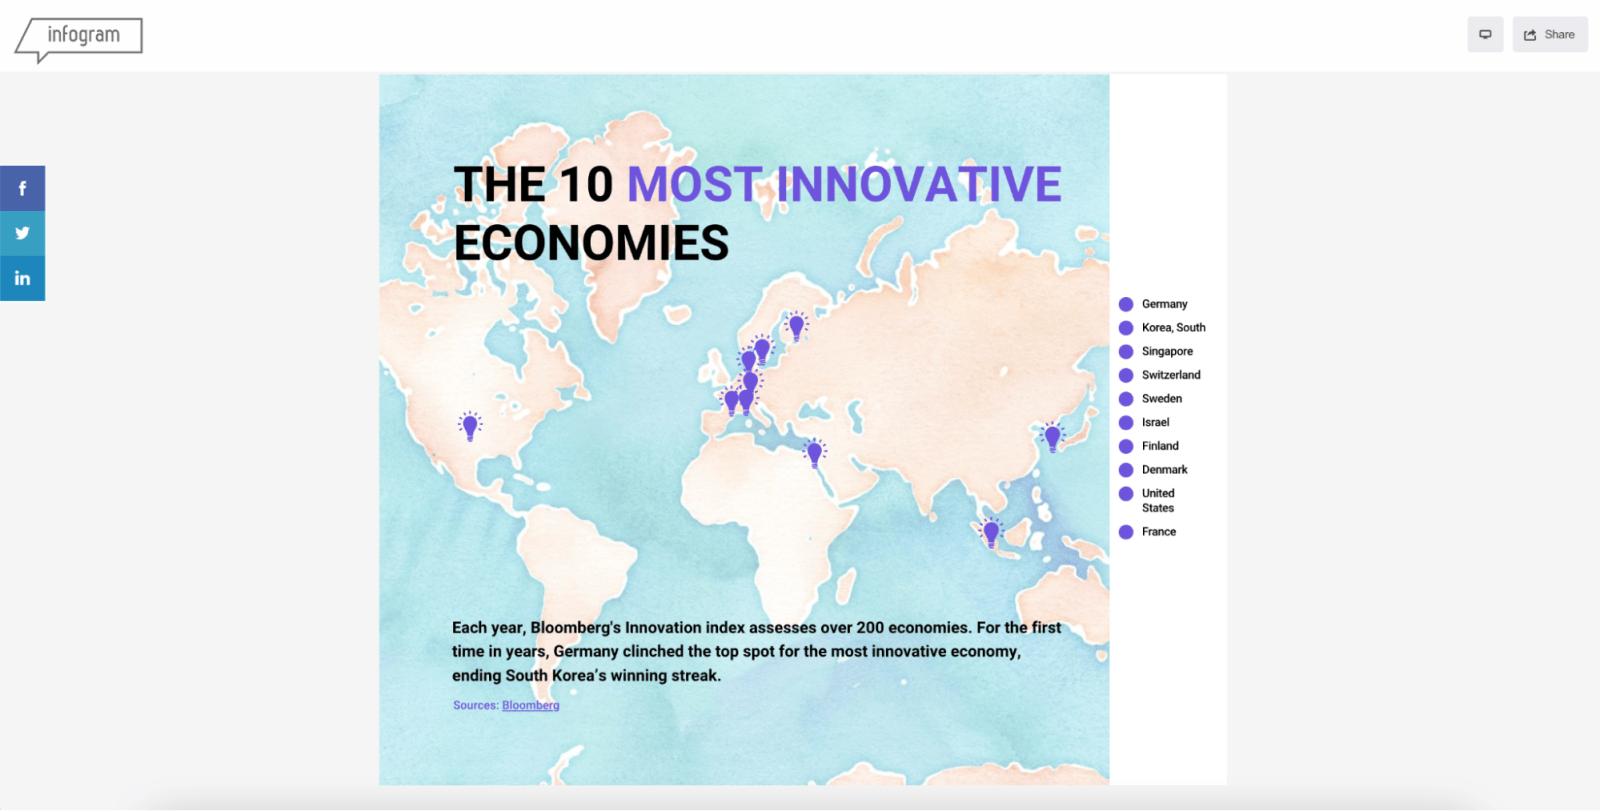Click the Share button
Image resolution: width=1600 pixels, height=811 pixels.
pyautogui.click(x=1549, y=34)
